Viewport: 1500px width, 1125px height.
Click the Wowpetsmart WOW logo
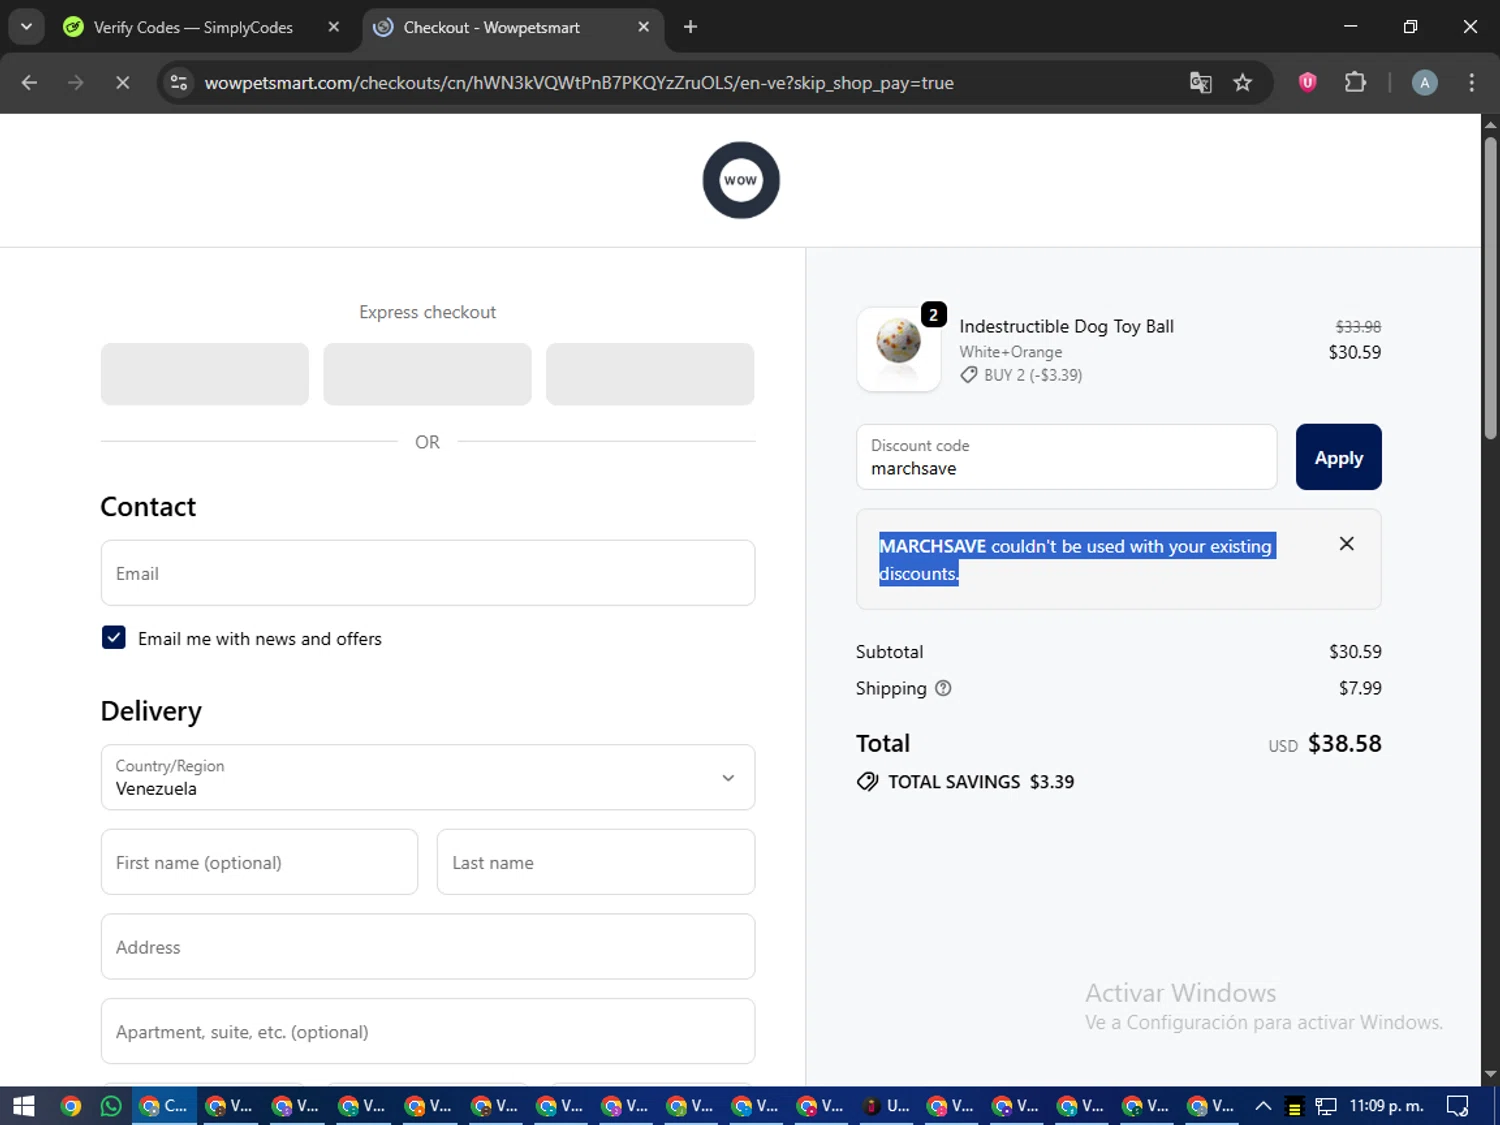(741, 180)
